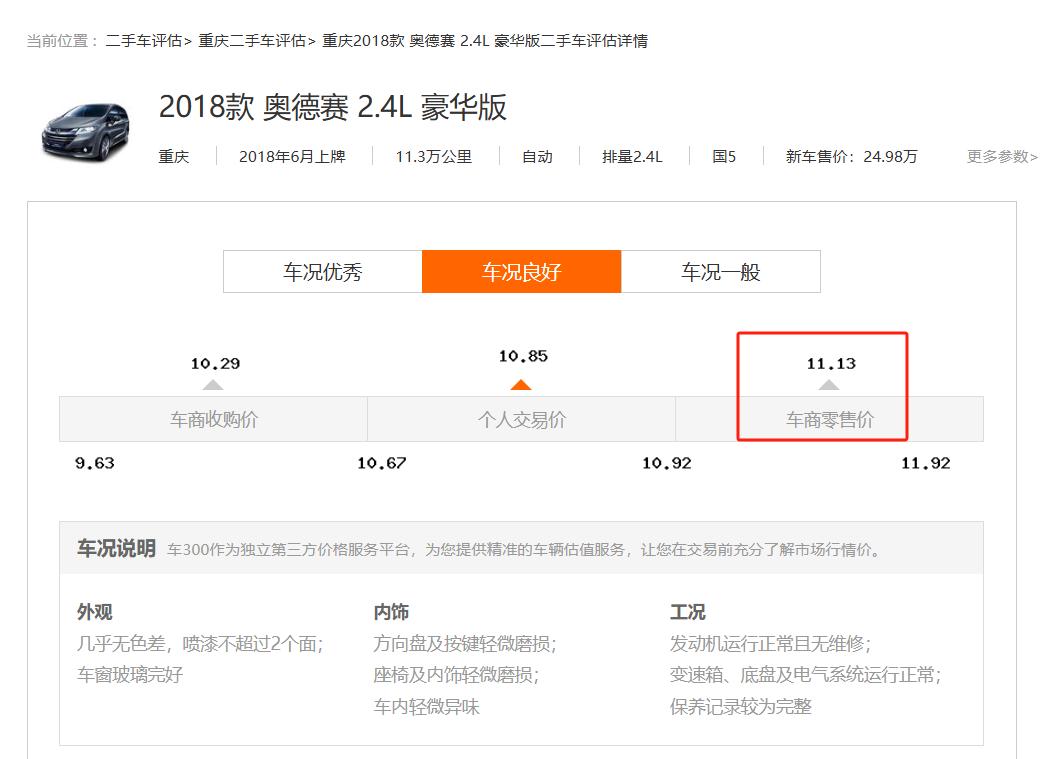Go to 重庆二手车评估 breadcrumb link
Screen dimensions: 1042x759
click(252, 41)
